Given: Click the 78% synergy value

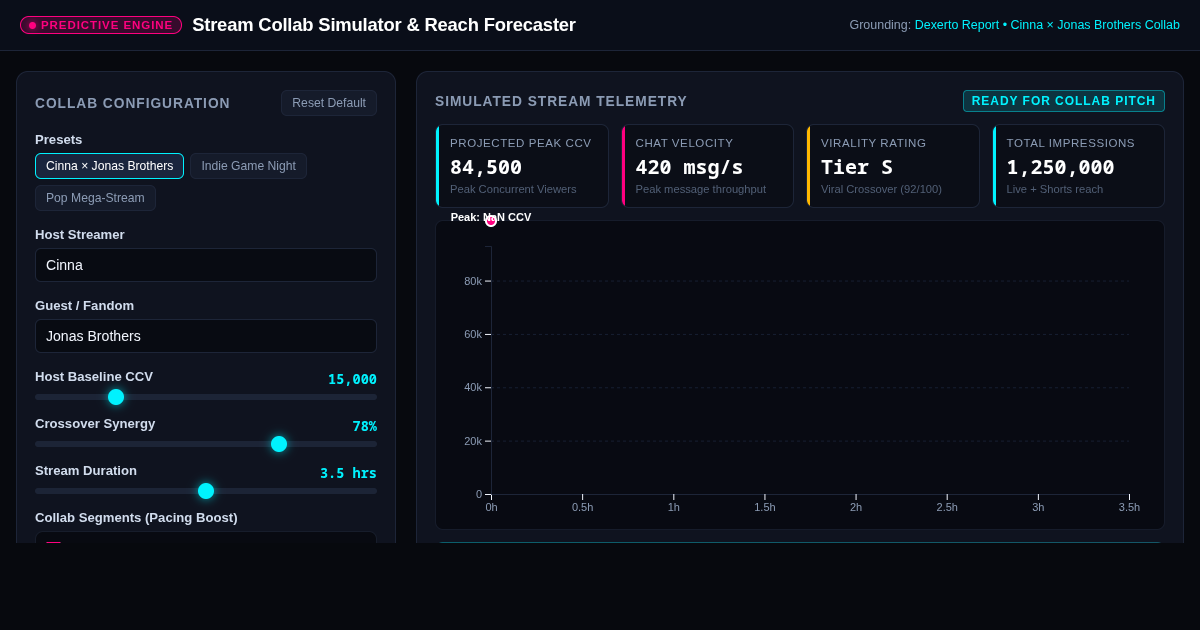Looking at the screenshot, I should pos(364,426).
